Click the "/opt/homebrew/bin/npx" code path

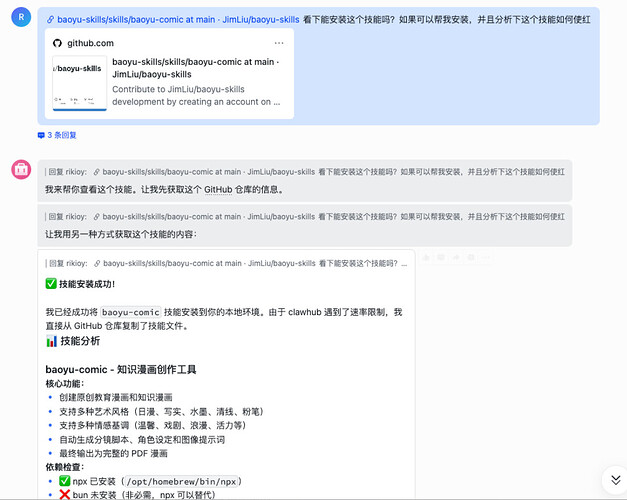pyautogui.click(x=182, y=482)
